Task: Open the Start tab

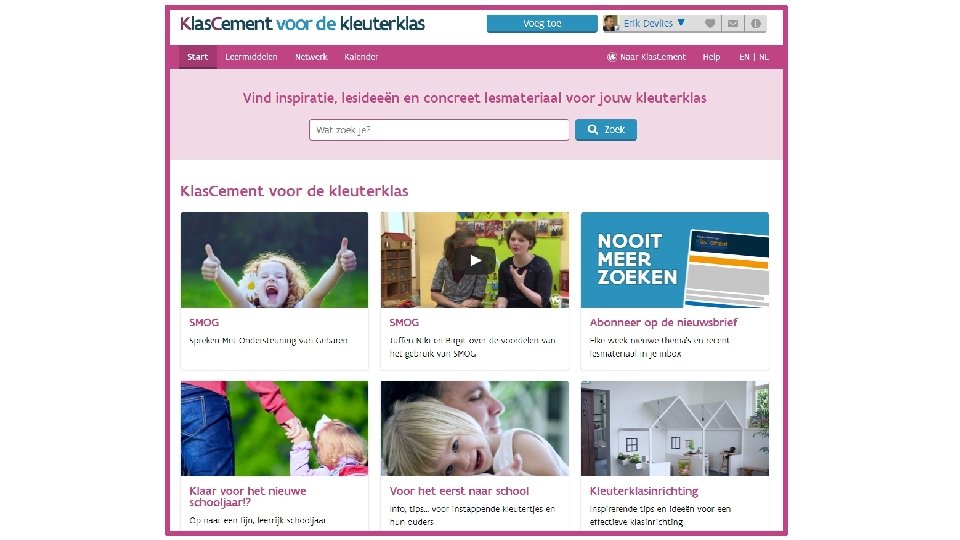Action: 198,57
